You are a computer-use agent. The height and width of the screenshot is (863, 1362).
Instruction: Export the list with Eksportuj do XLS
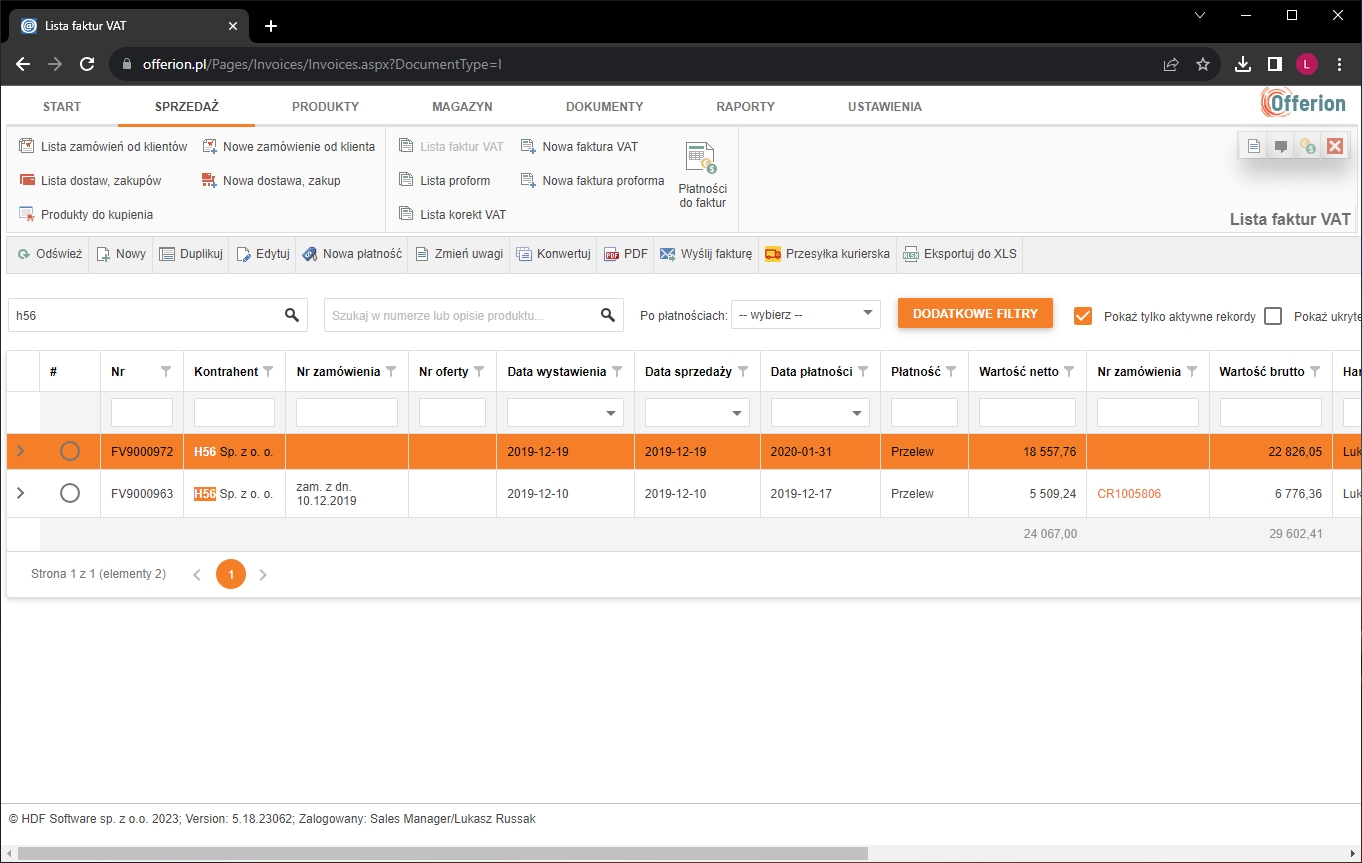point(911,254)
